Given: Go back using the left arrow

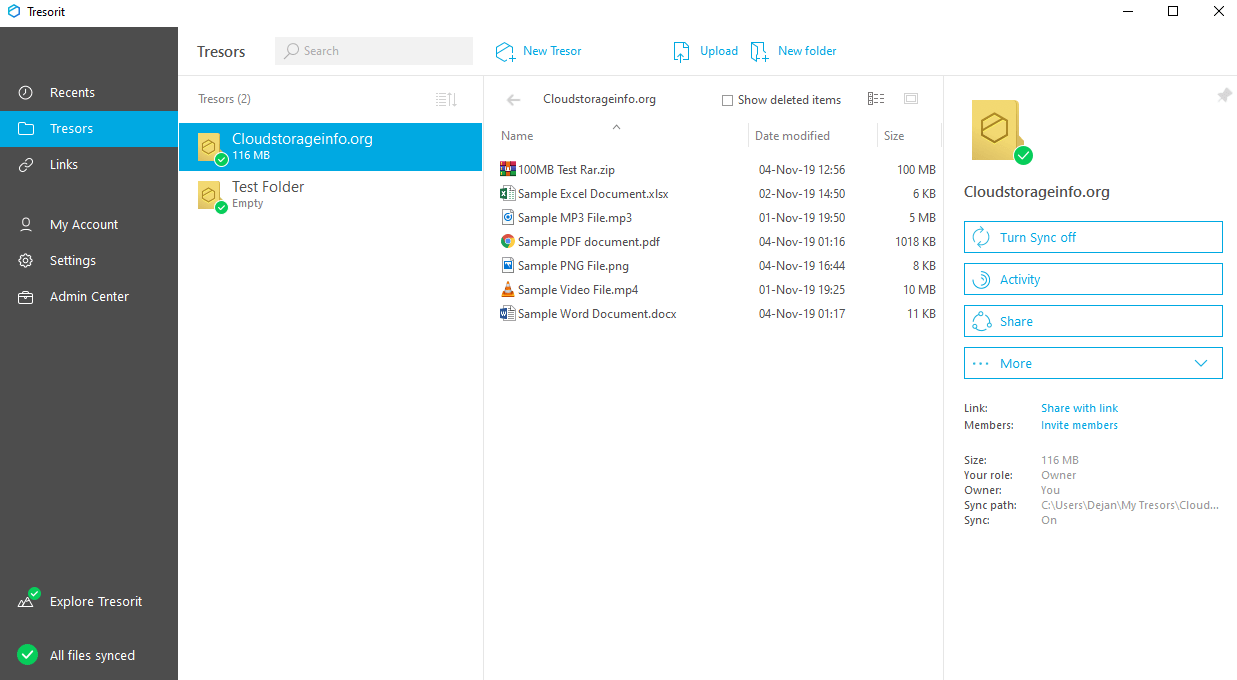Looking at the screenshot, I should pos(514,100).
